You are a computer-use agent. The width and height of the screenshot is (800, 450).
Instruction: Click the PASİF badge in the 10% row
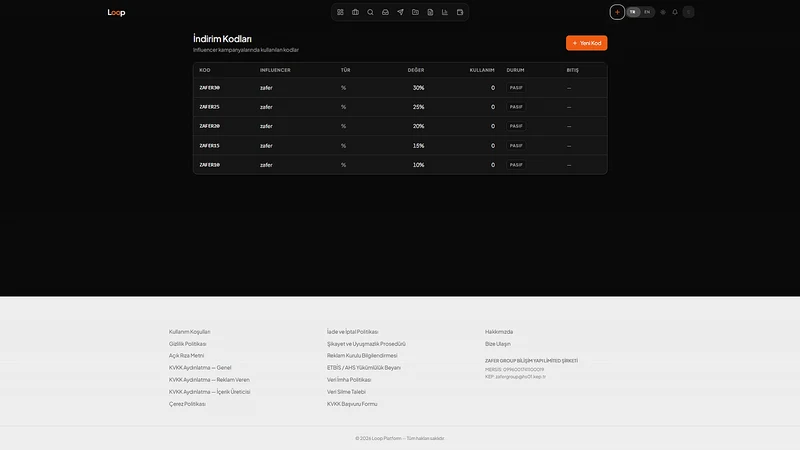tap(516, 165)
